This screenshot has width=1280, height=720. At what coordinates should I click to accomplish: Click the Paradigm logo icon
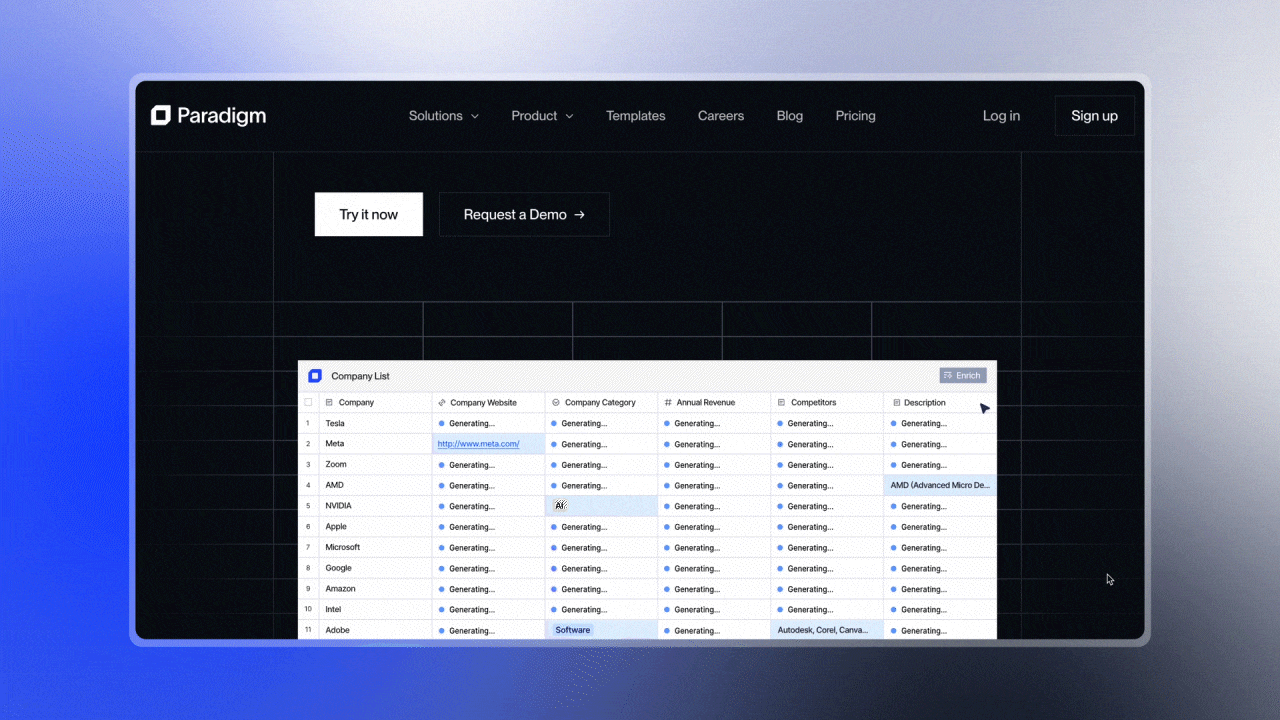click(x=160, y=115)
